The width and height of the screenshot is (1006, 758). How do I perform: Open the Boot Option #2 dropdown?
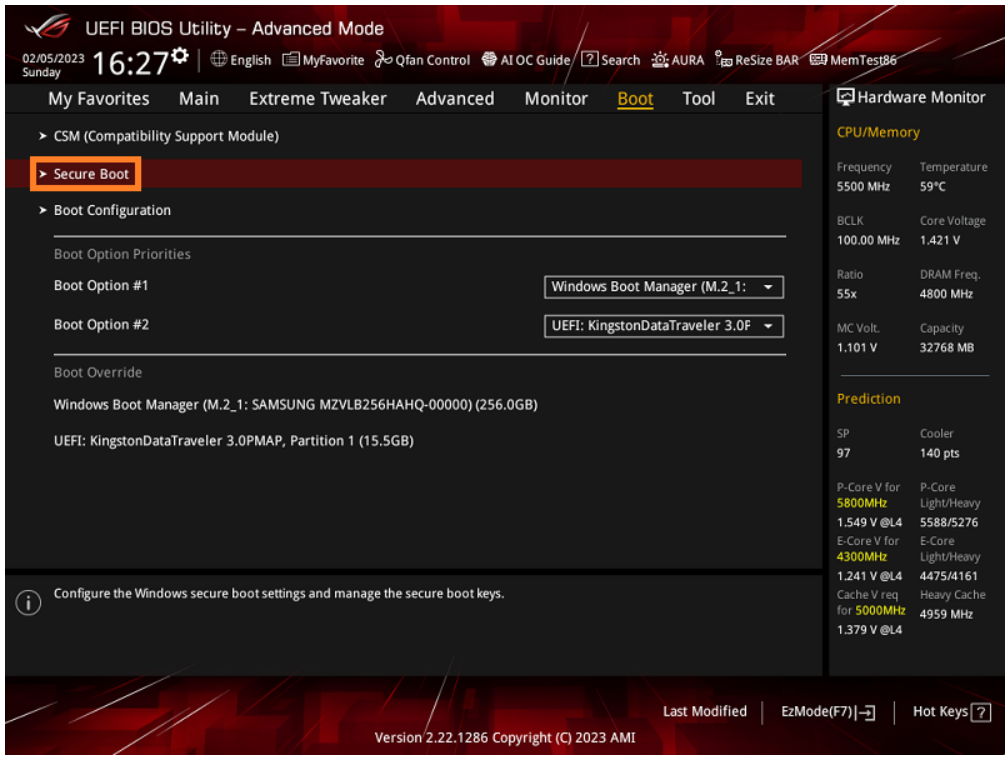click(663, 326)
